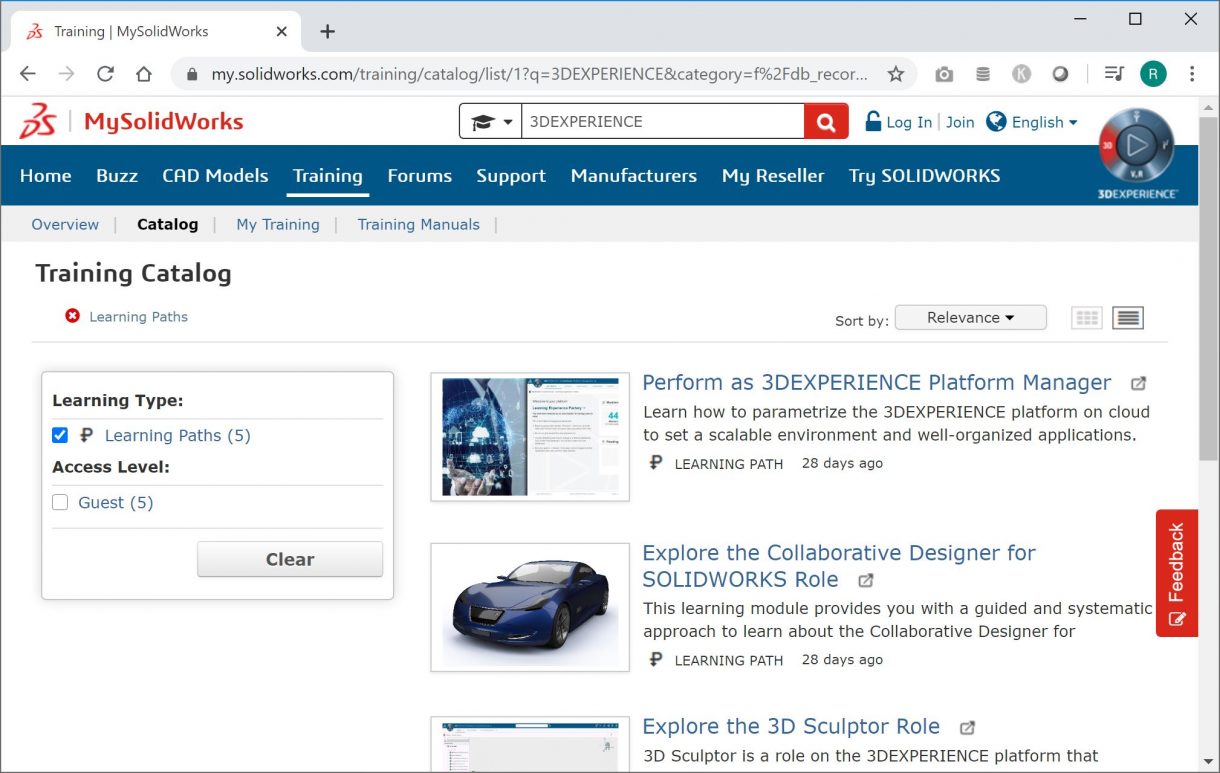Remove the Learning Paths filter via red X
1220x773 pixels.
72,316
